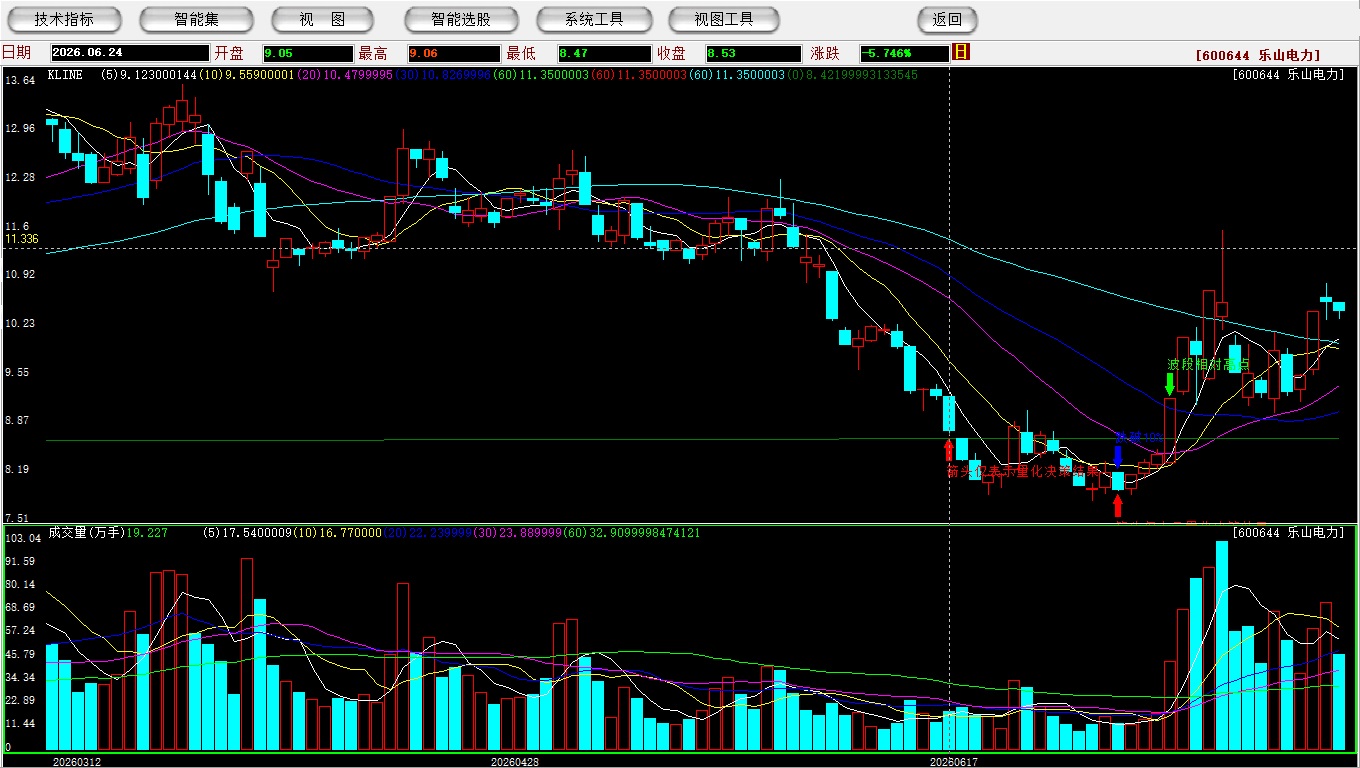The image size is (1360, 768).
Task: Click the yellow (10) MA value 9.55900001
Action: click(246, 75)
